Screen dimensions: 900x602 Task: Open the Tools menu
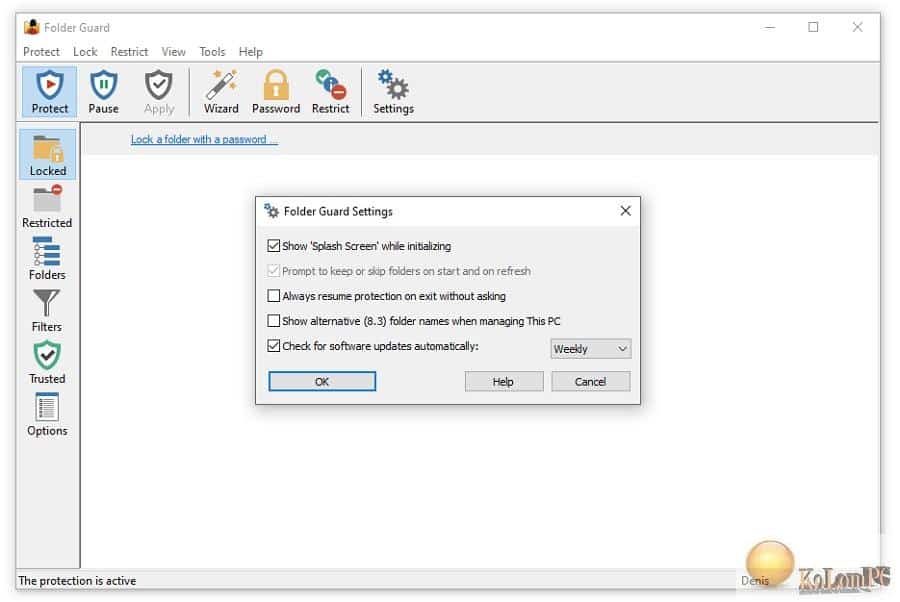click(x=212, y=52)
